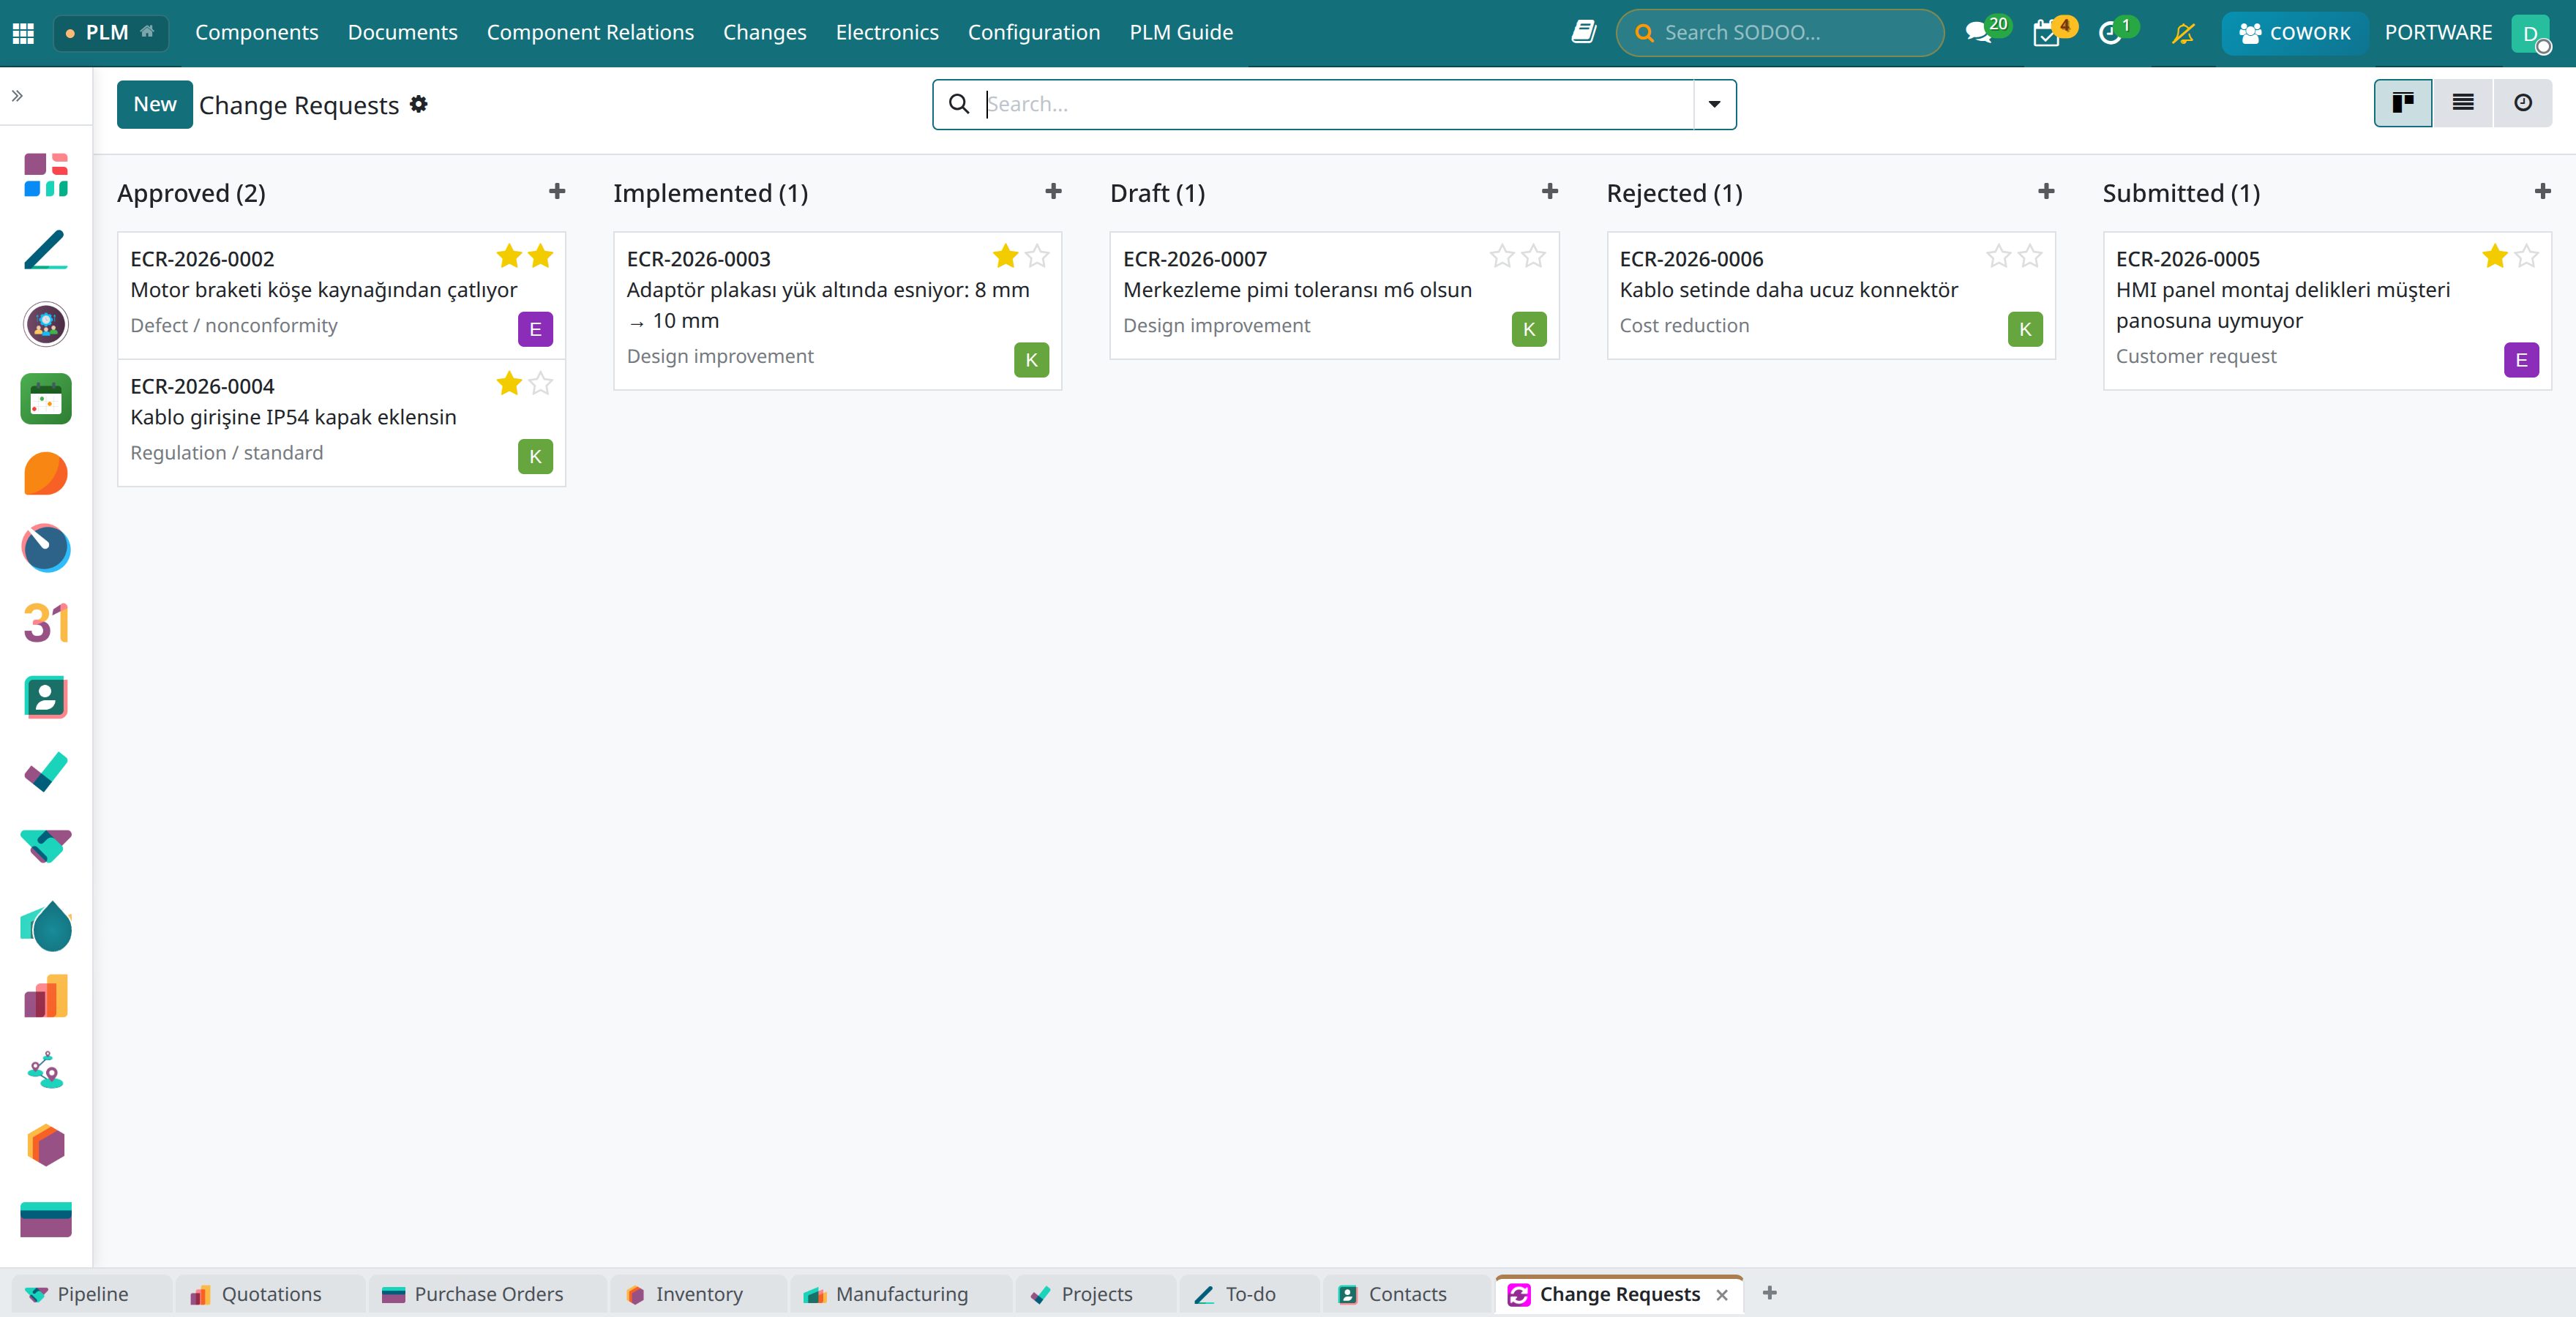Expand the left sidebar chevron
Screen dimensions: 2576x1317
point(17,96)
